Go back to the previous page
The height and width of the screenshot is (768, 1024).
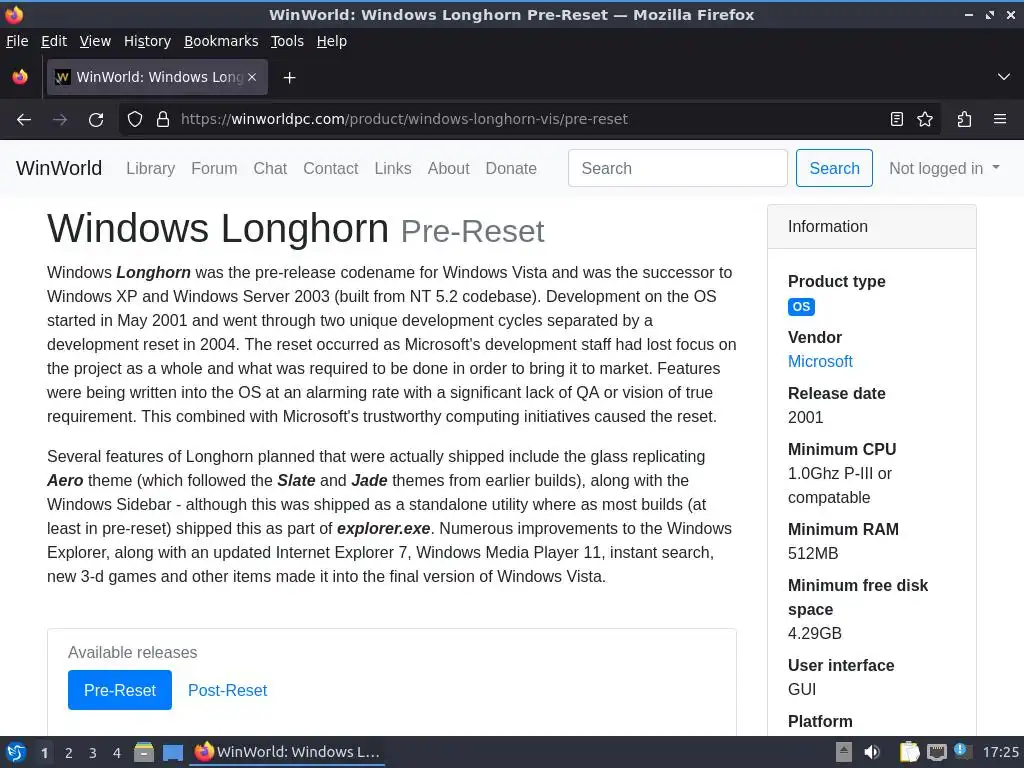coord(24,120)
